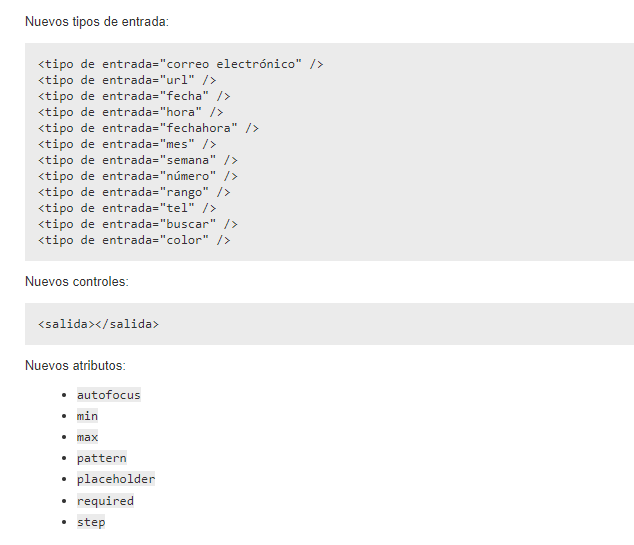
Task: Click the "Nuevos atributos" label
Action: click(x=75, y=365)
